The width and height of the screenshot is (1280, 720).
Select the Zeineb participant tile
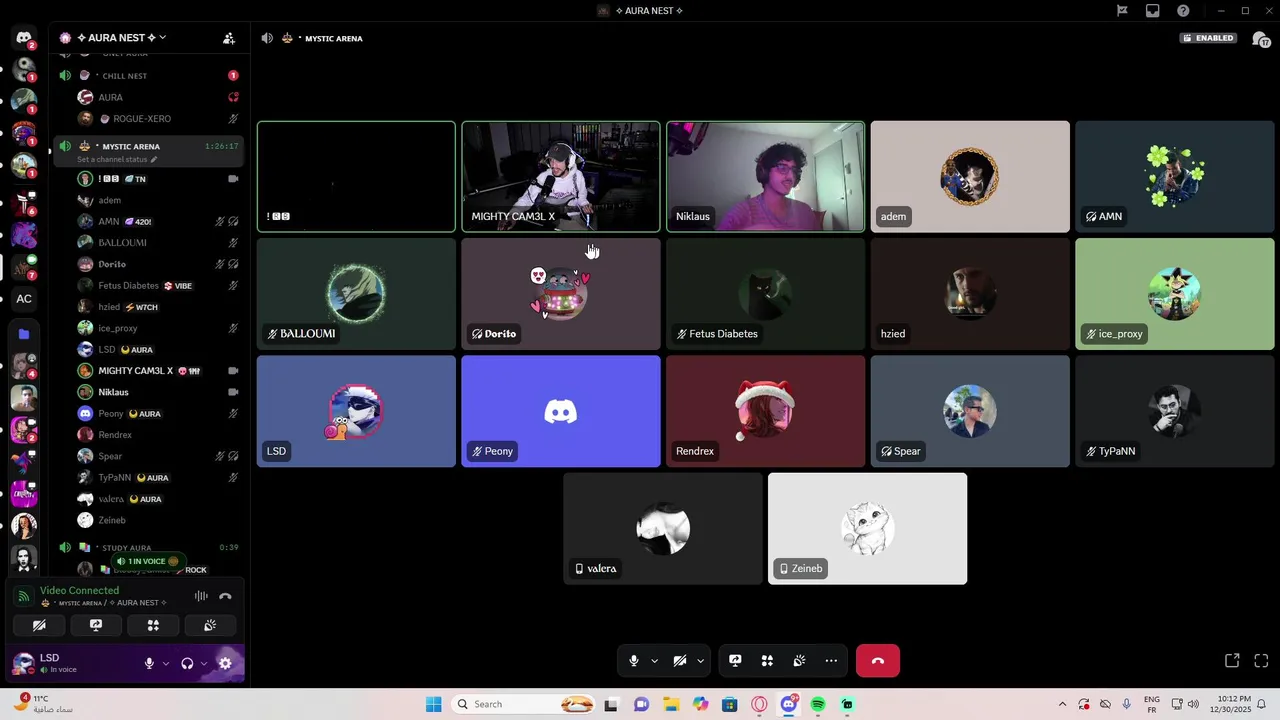tap(867, 529)
